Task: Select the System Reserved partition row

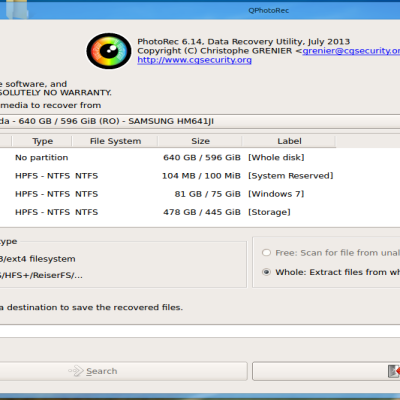Action: pos(200,176)
